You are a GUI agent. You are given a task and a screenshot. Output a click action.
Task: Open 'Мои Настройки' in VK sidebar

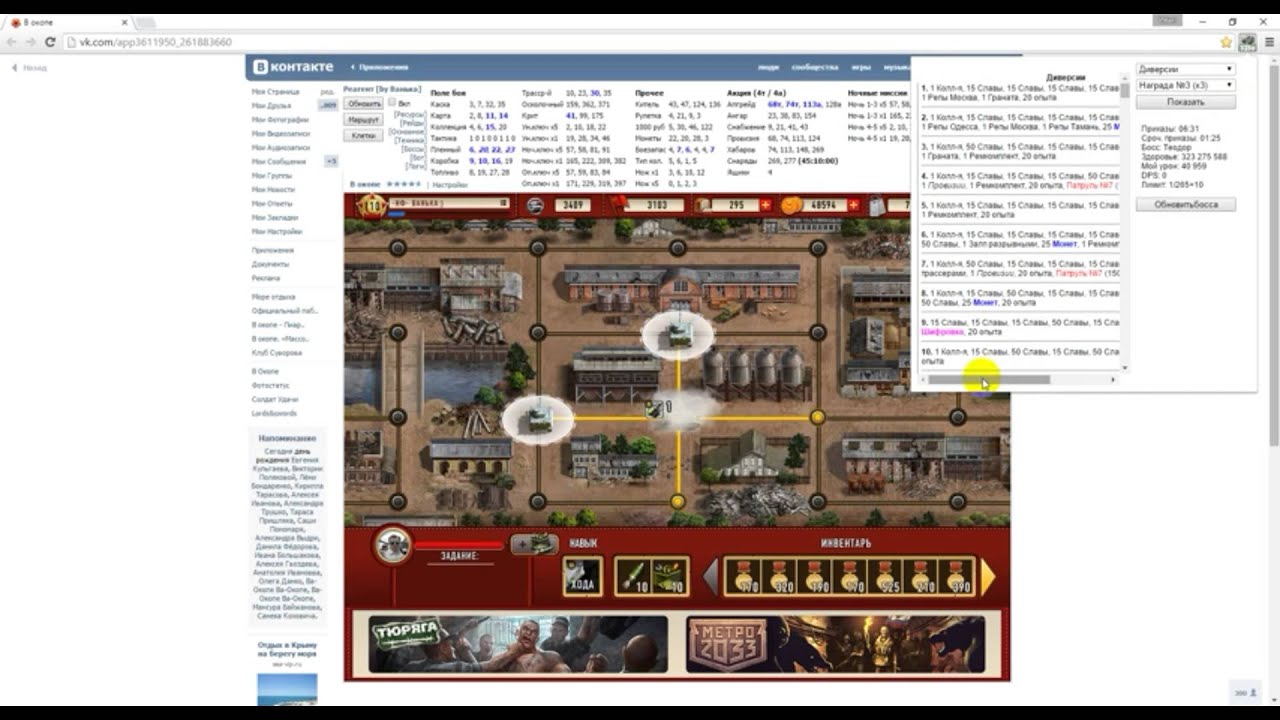(x=277, y=231)
